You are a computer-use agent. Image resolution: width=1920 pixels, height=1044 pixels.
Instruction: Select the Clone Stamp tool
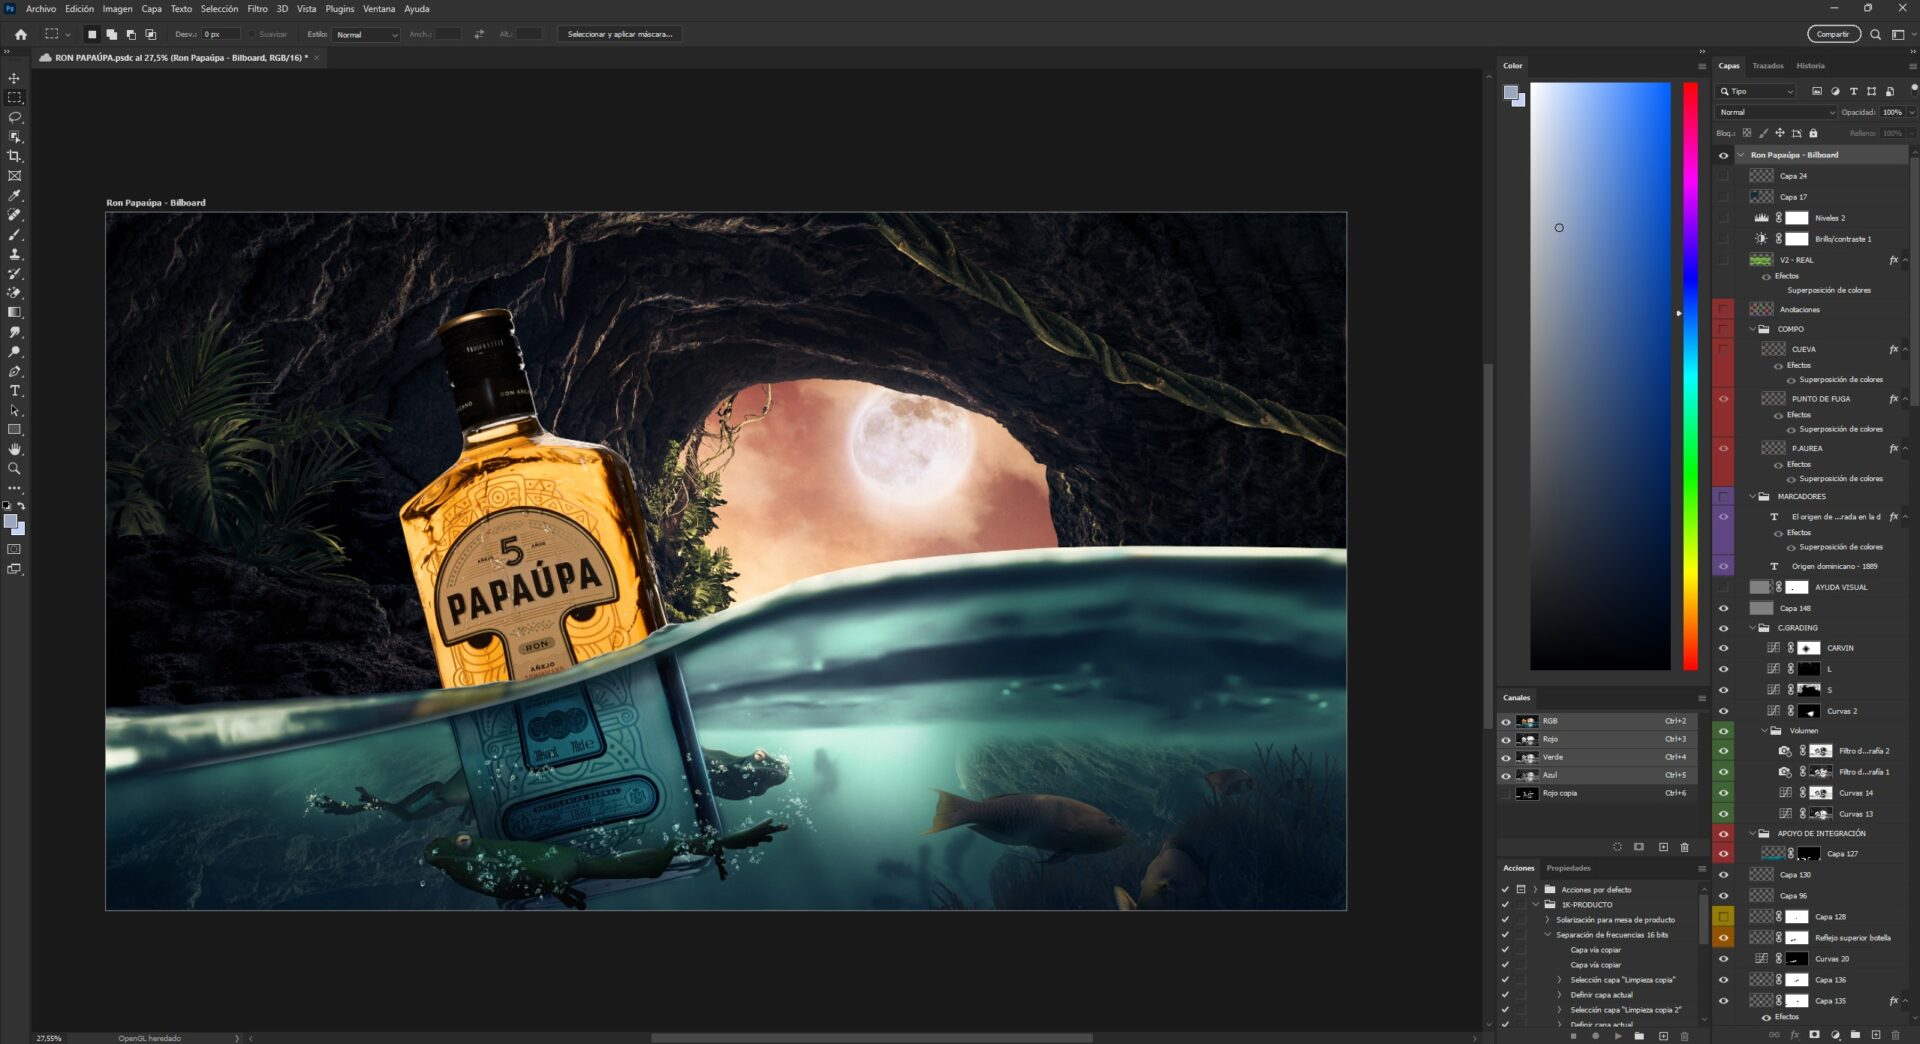(x=14, y=254)
